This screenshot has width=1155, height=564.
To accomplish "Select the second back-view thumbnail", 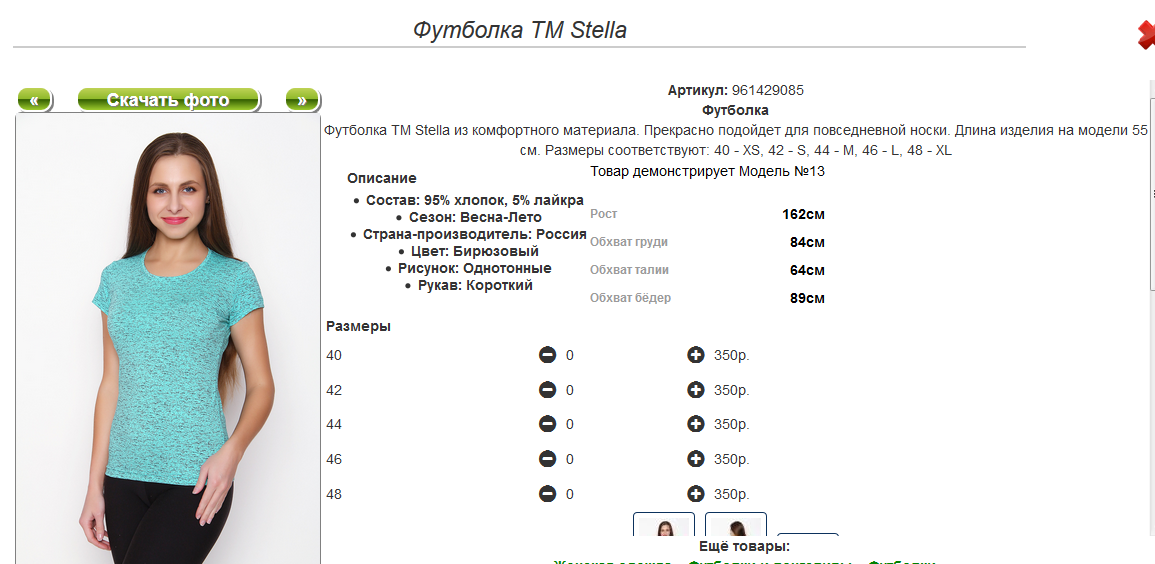I will pyautogui.click(x=736, y=525).
